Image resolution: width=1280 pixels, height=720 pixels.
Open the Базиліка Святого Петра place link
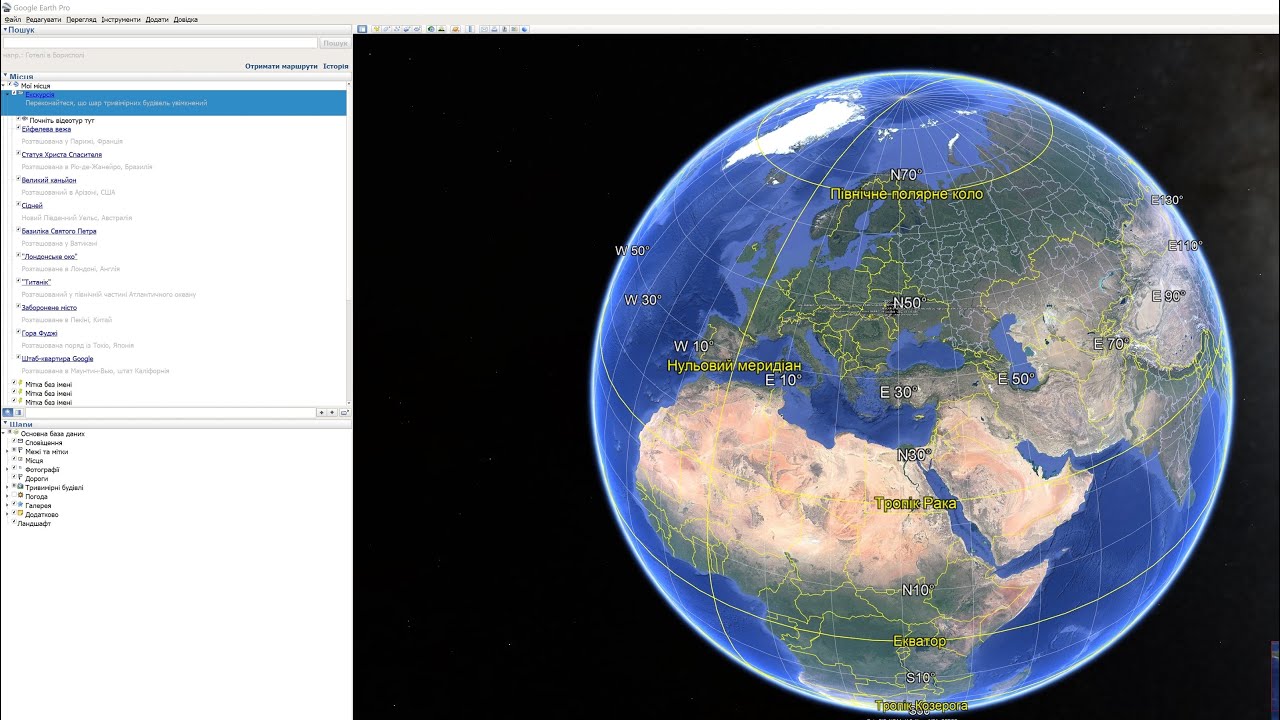coord(59,231)
